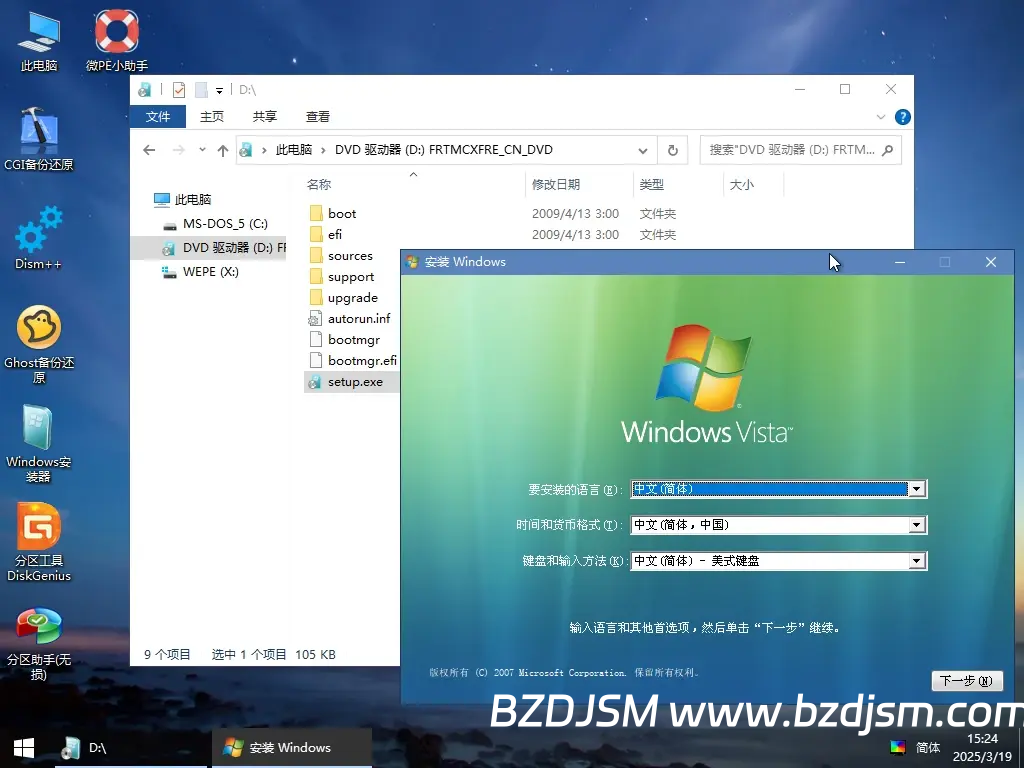The height and width of the screenshot is (768, 1024).
Task: Open the Ghost备份还原 desktop icon
Action: (39, 344)
